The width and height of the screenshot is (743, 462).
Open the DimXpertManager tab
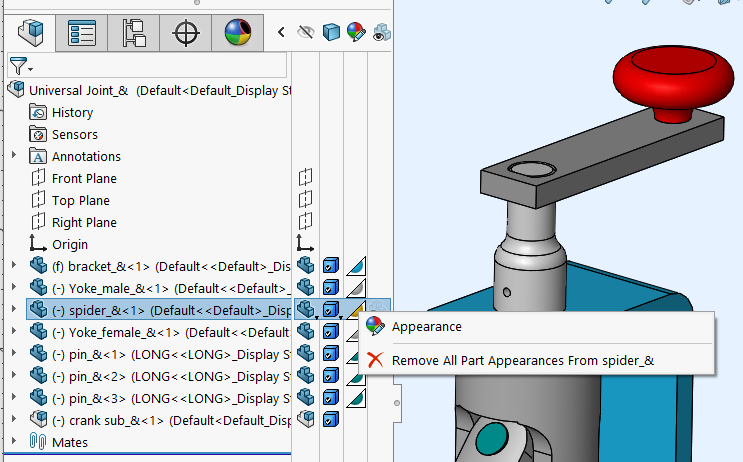coord(186,33)
